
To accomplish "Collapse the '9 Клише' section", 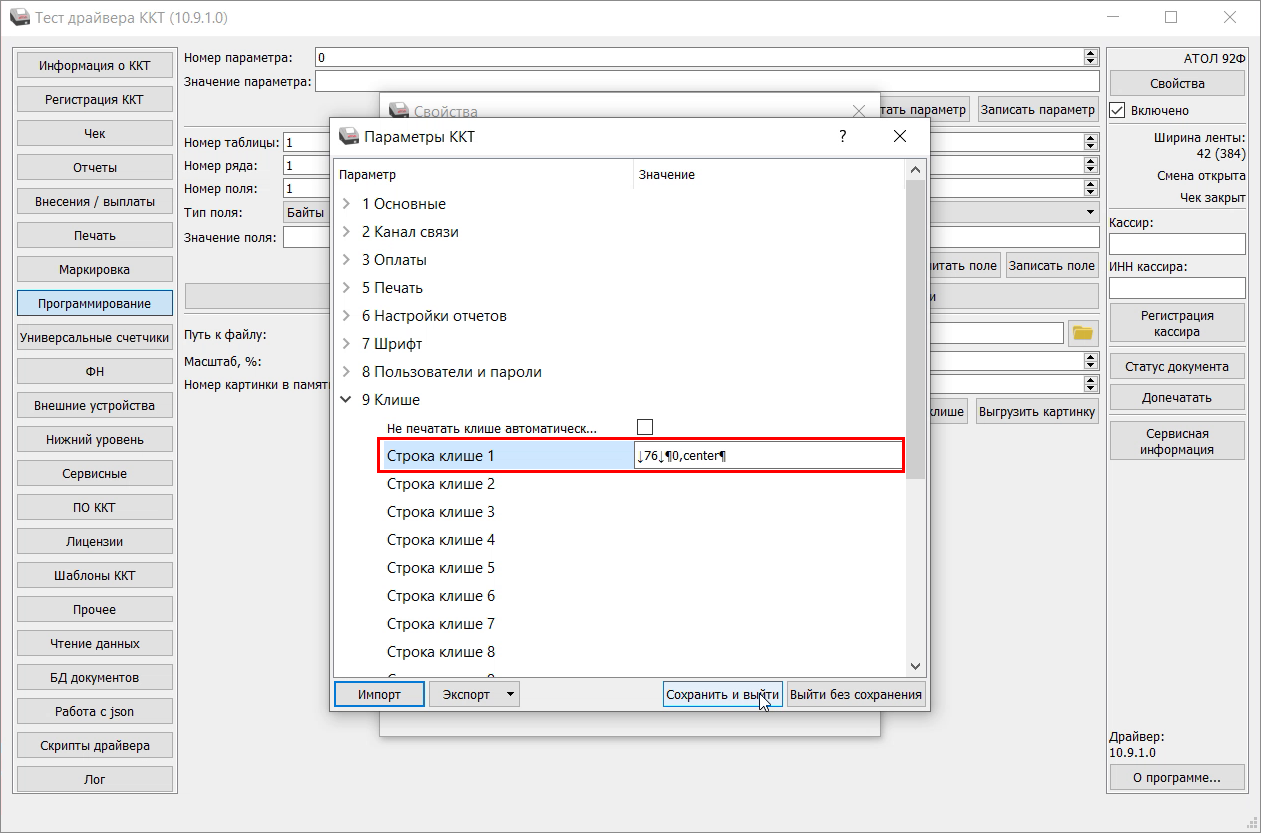I will (347, 400).
